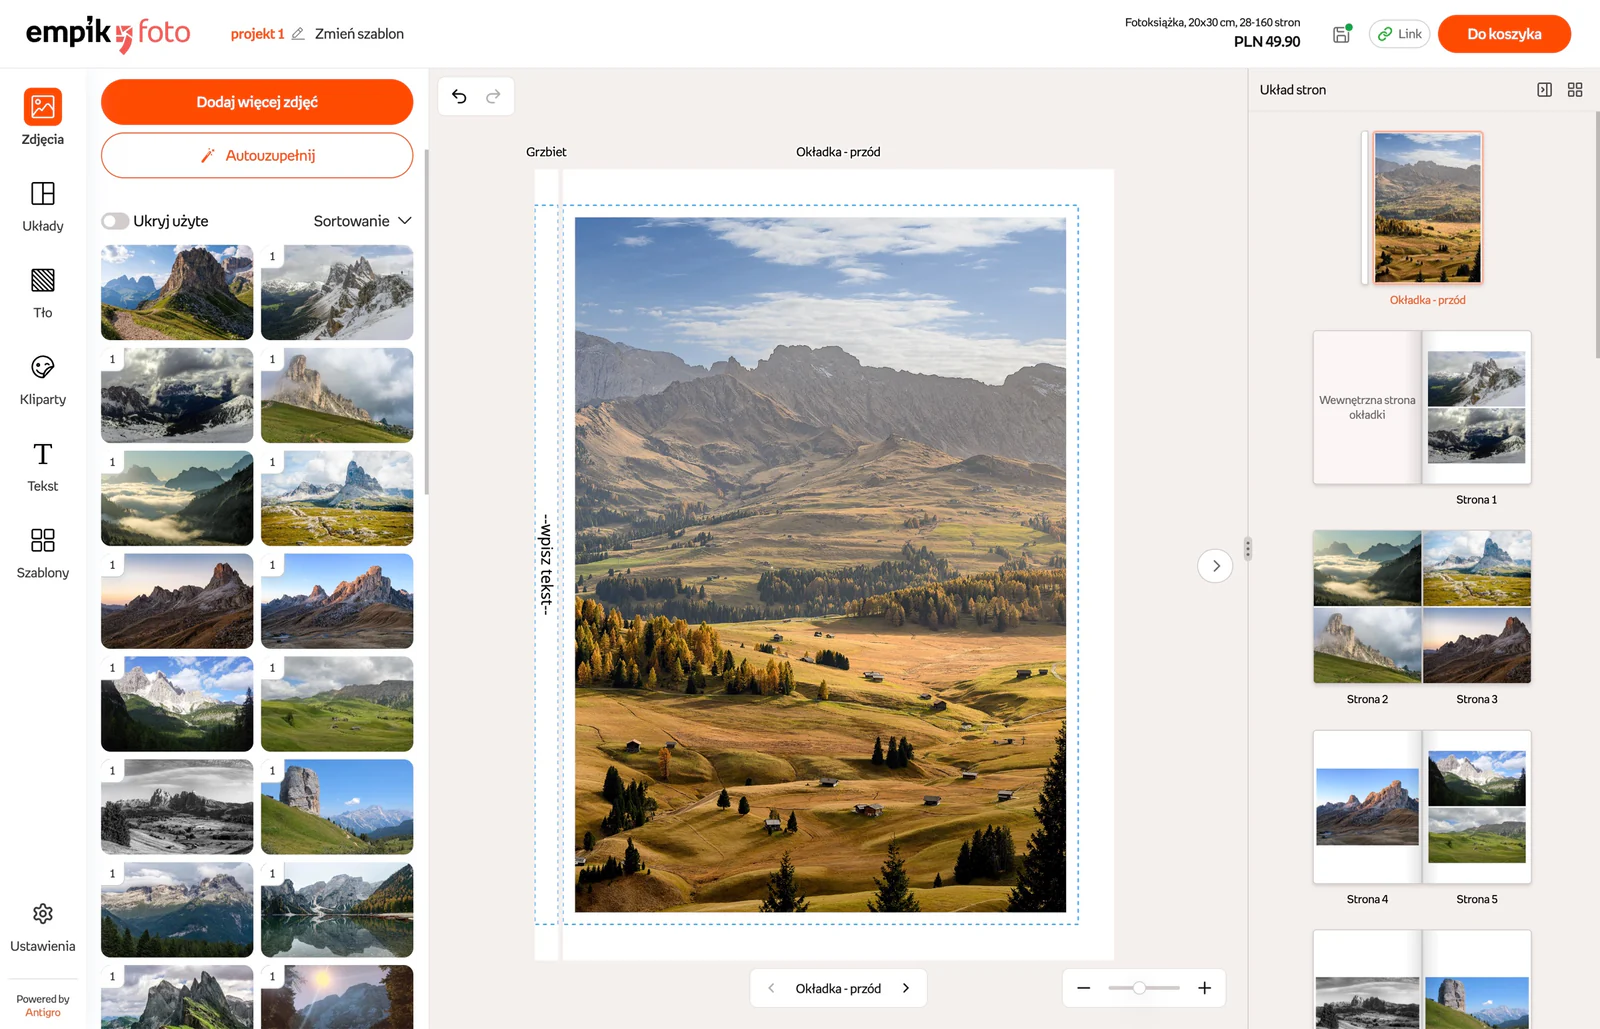
Task: Open the Zdjęcia photos panel
Action: click(x=42, y=117)
